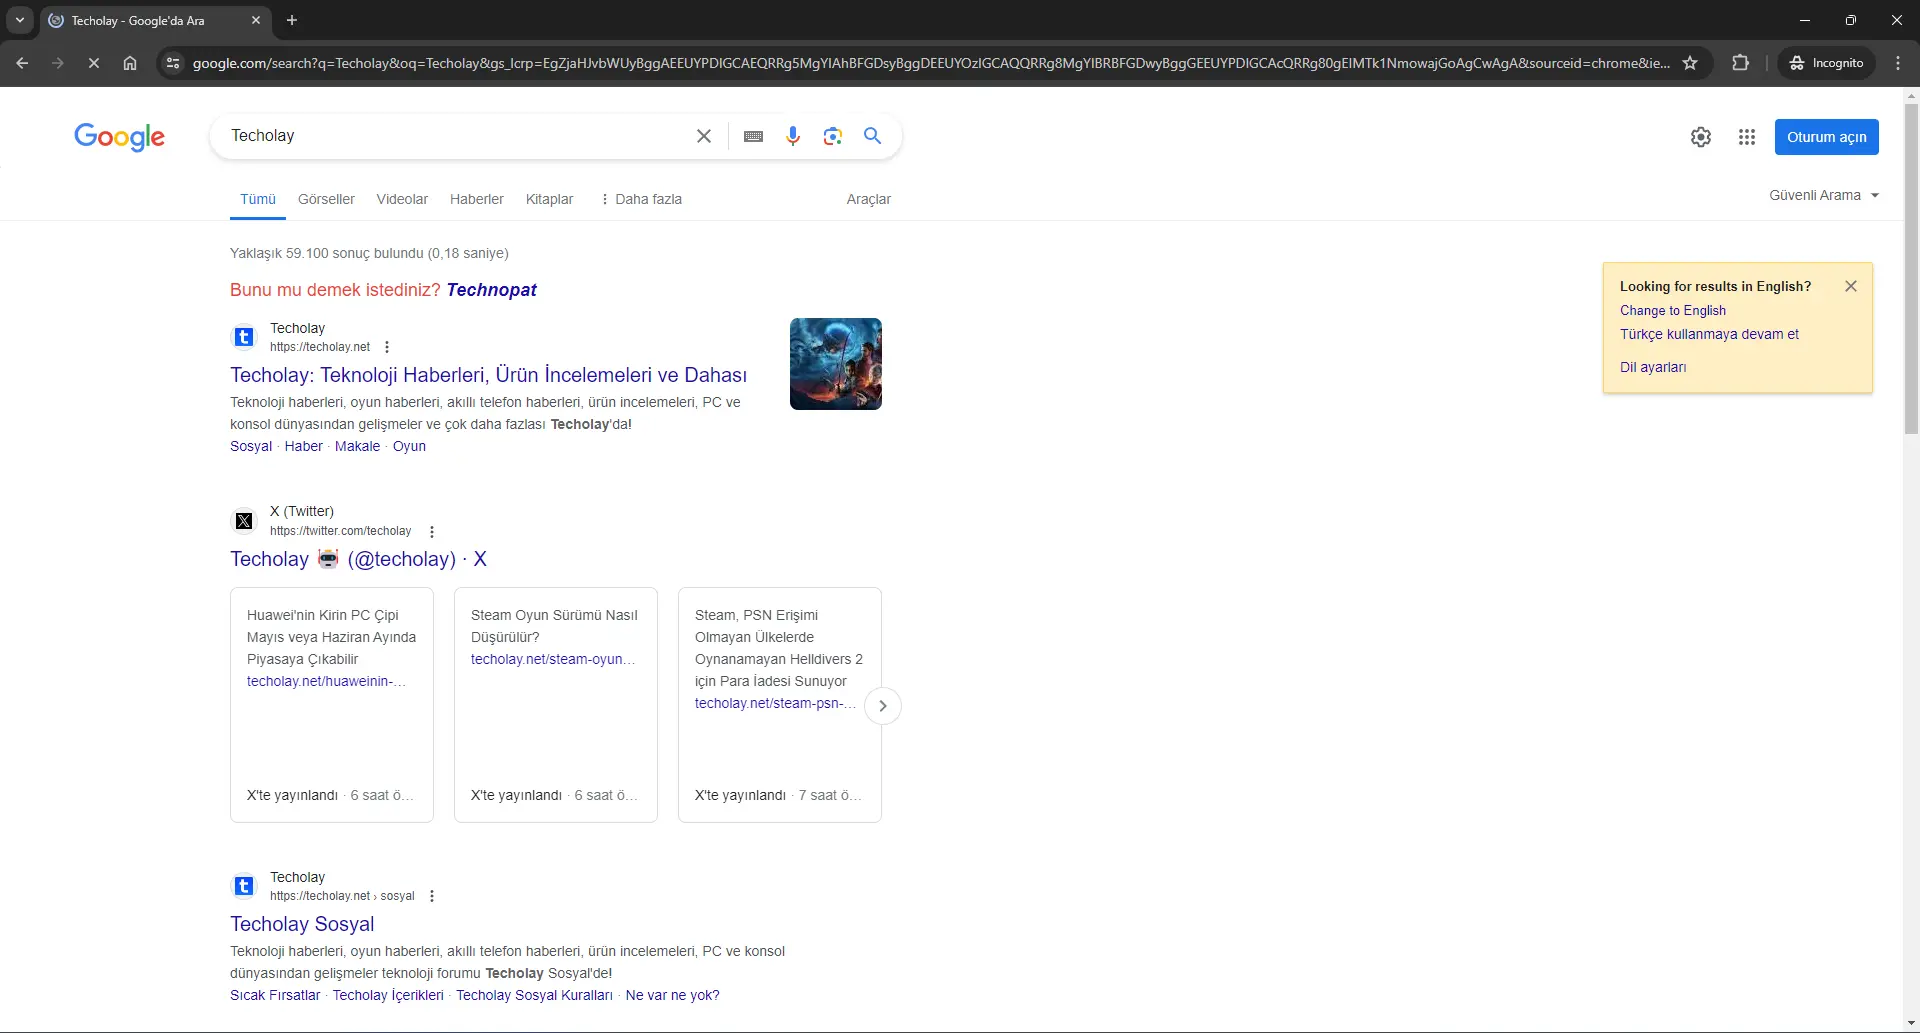Open a new browser tab
The image size is (1920, 1033).
pyautogui.click(x=292, y=20)
